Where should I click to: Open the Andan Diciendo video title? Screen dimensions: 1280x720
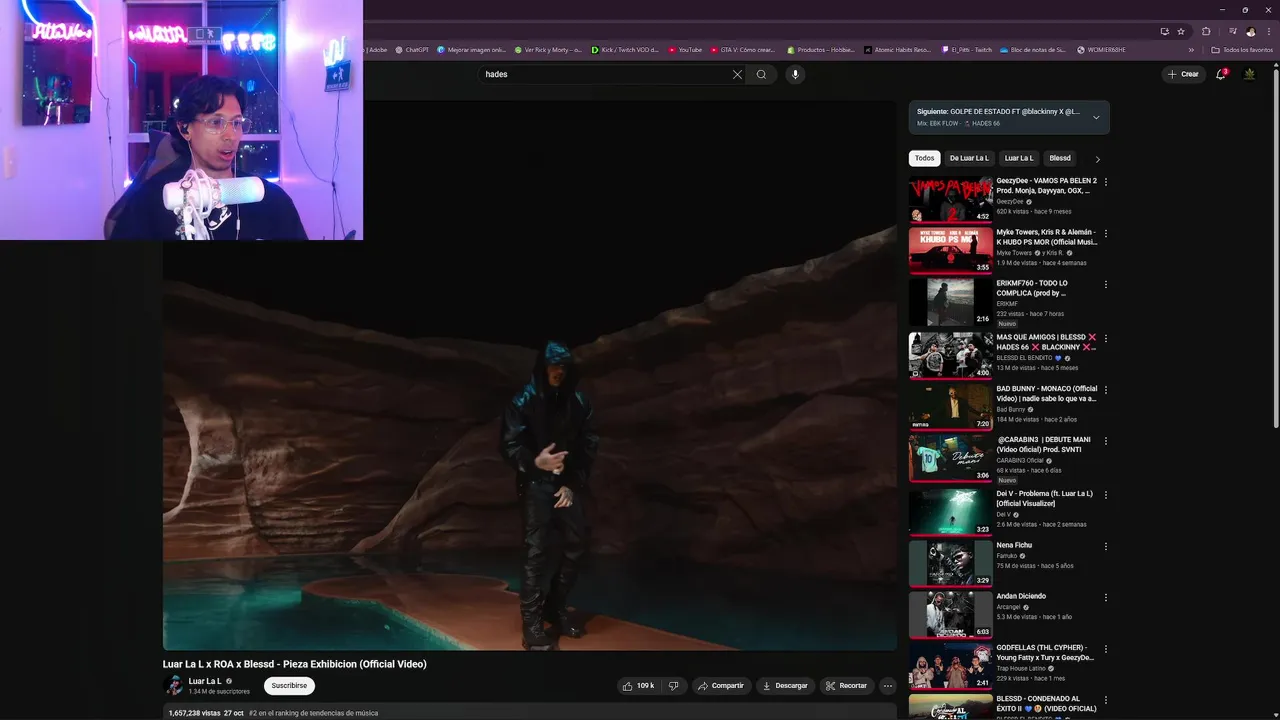tap(1021, 596)
